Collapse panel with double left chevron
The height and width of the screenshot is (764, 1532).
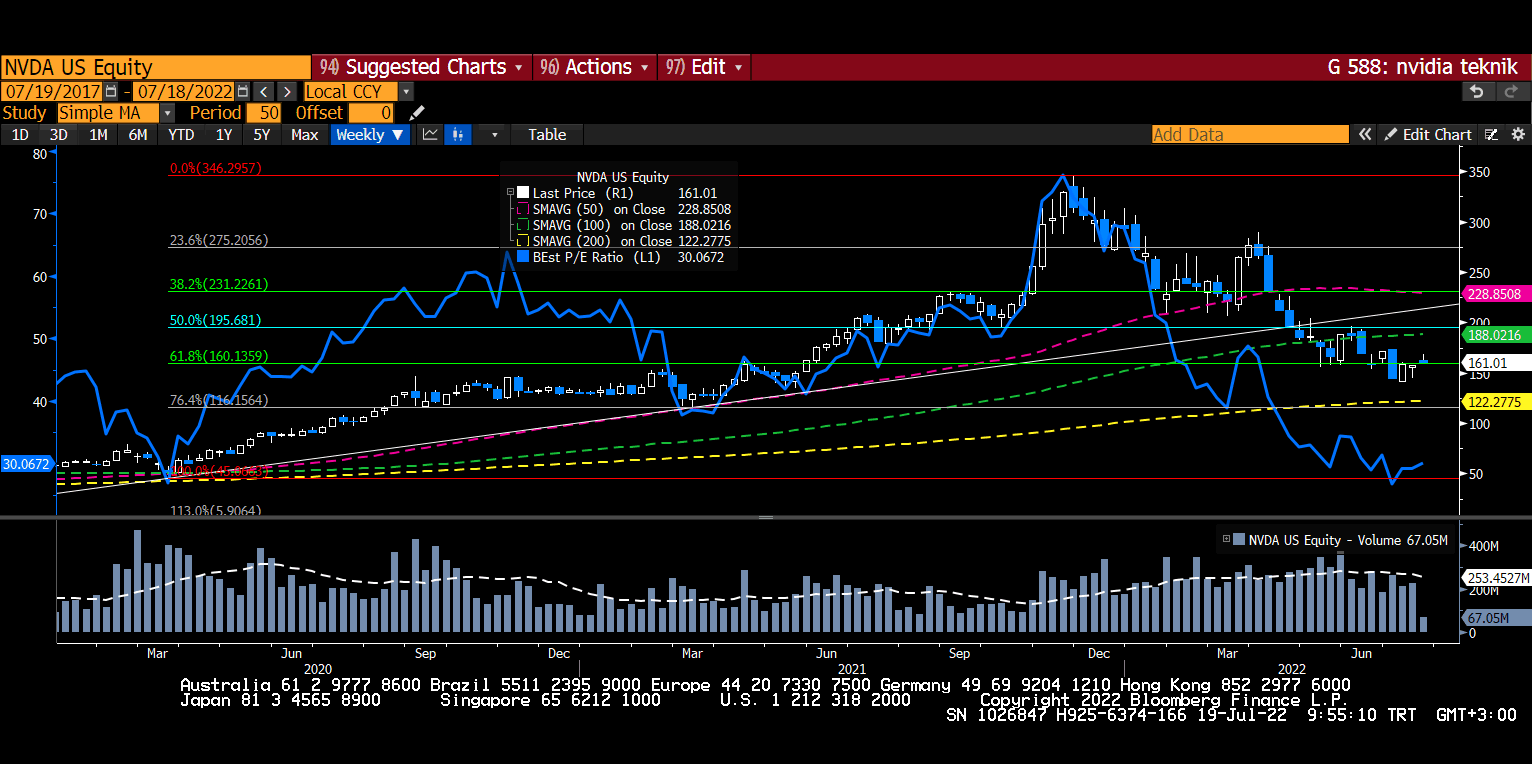[1364, 134]
